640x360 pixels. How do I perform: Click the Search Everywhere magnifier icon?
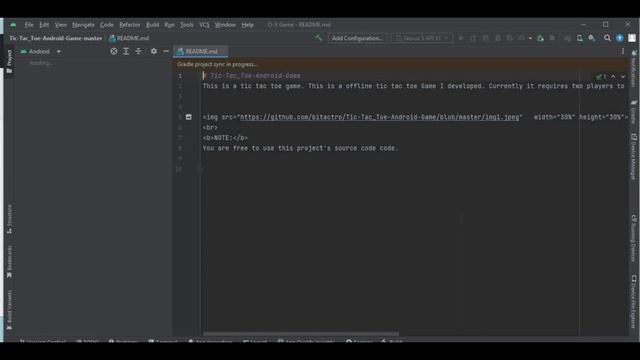[x=607, y=38]
